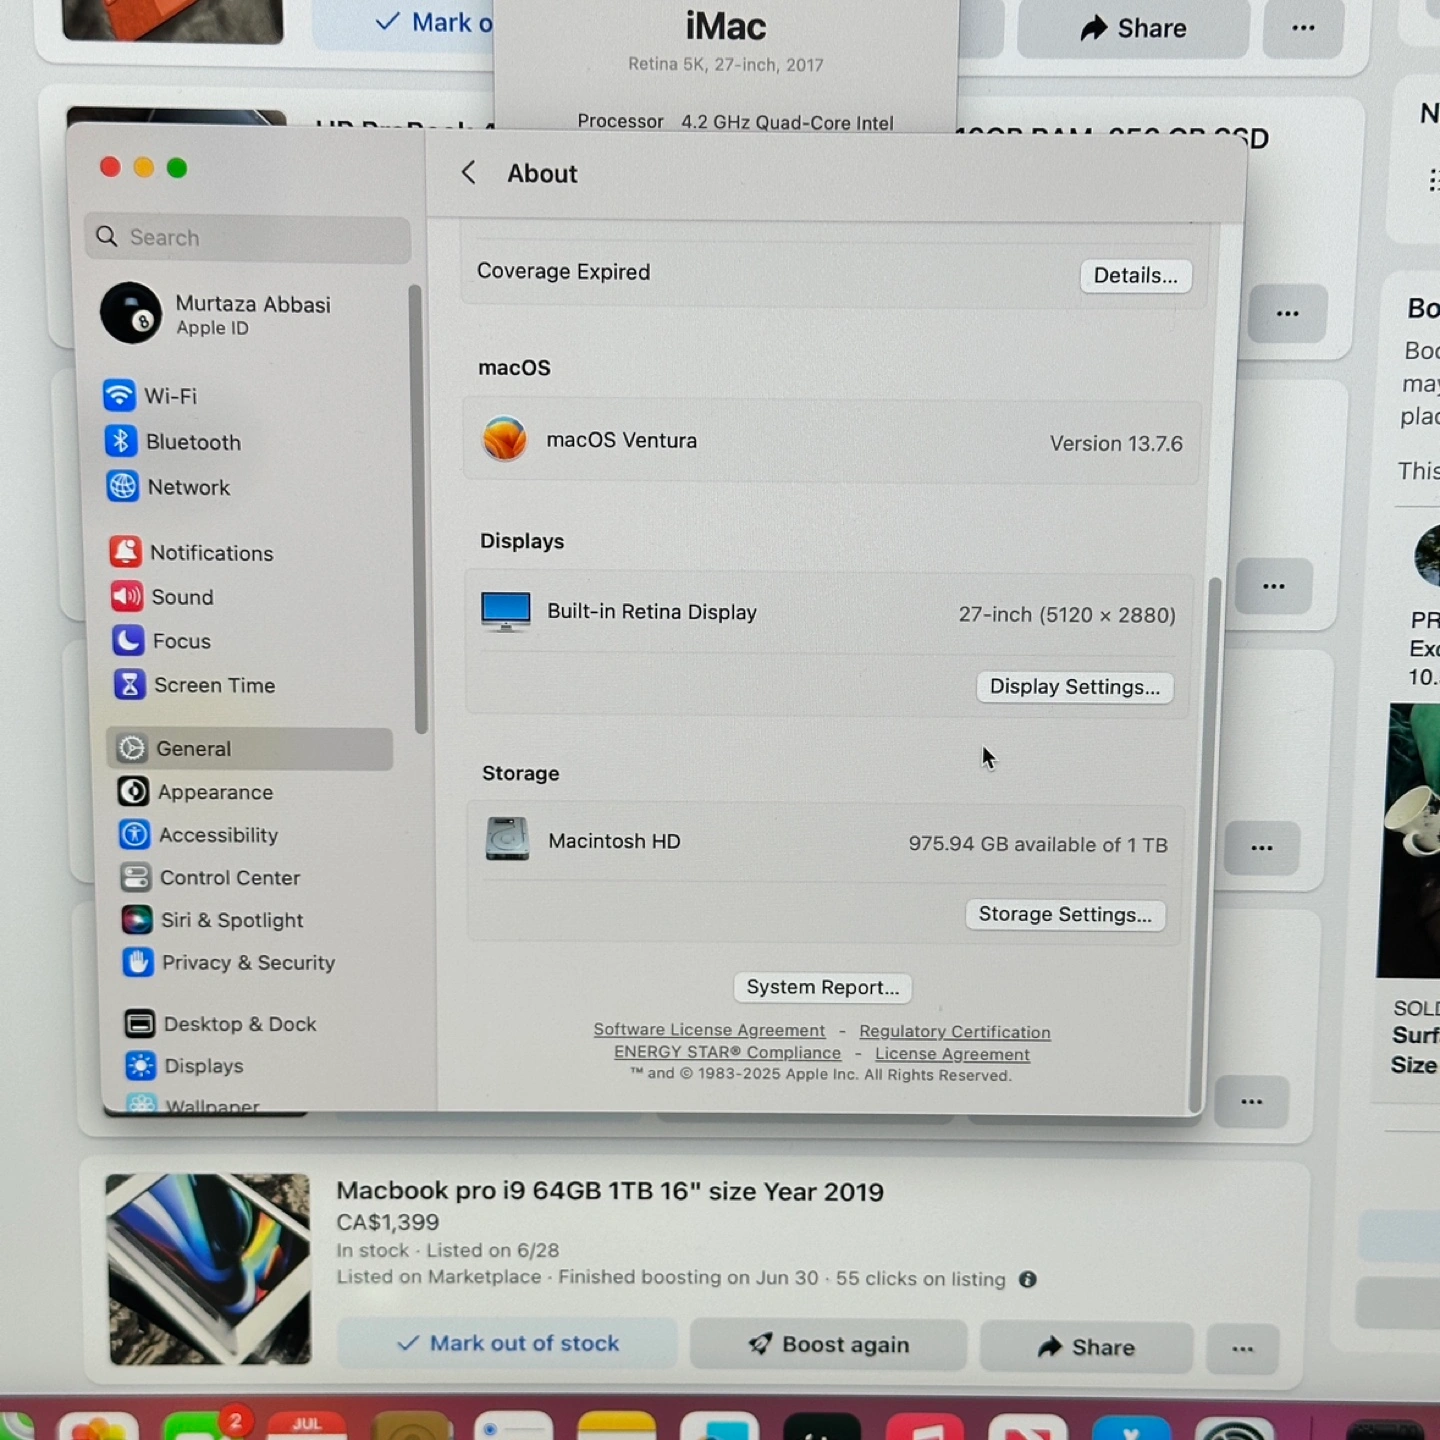
Task: Open Appearance settings in sidebar
Action: pos(196,792)
